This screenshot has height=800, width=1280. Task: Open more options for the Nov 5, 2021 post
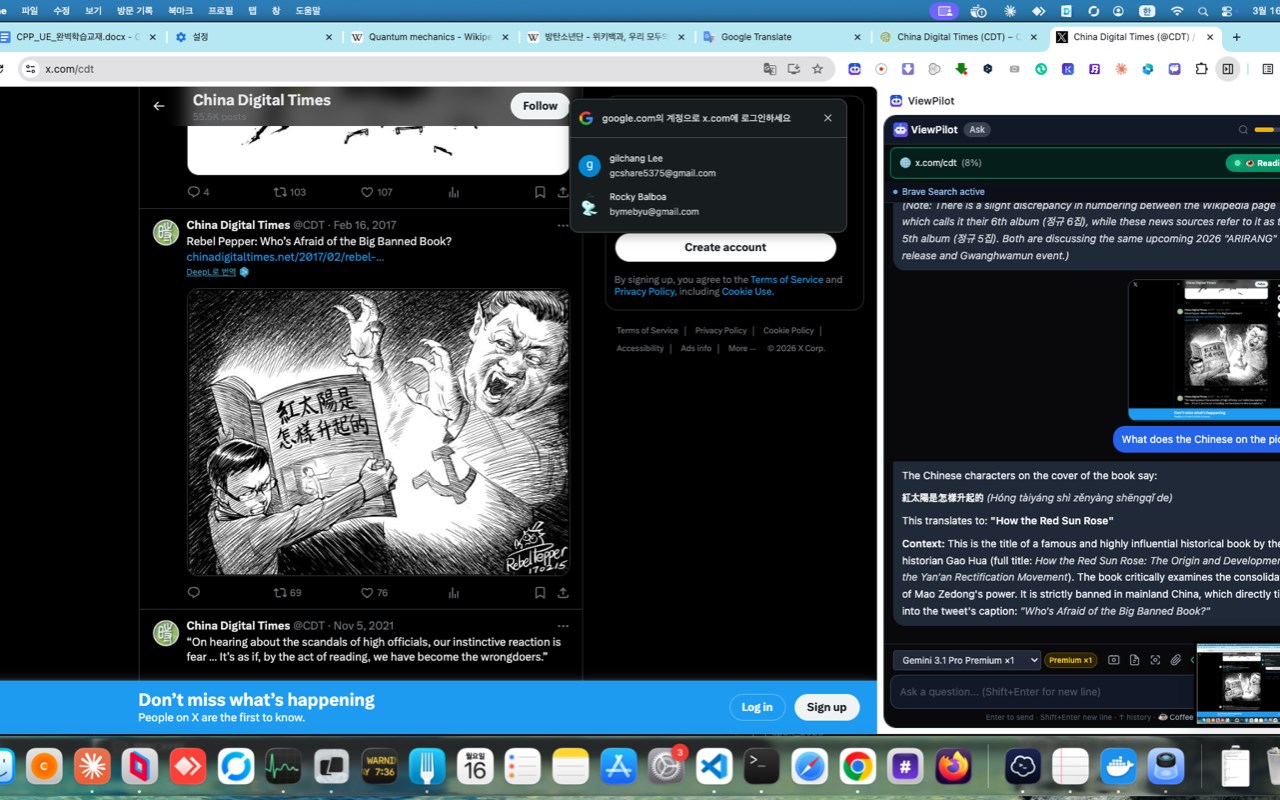(x=563, y=626)
